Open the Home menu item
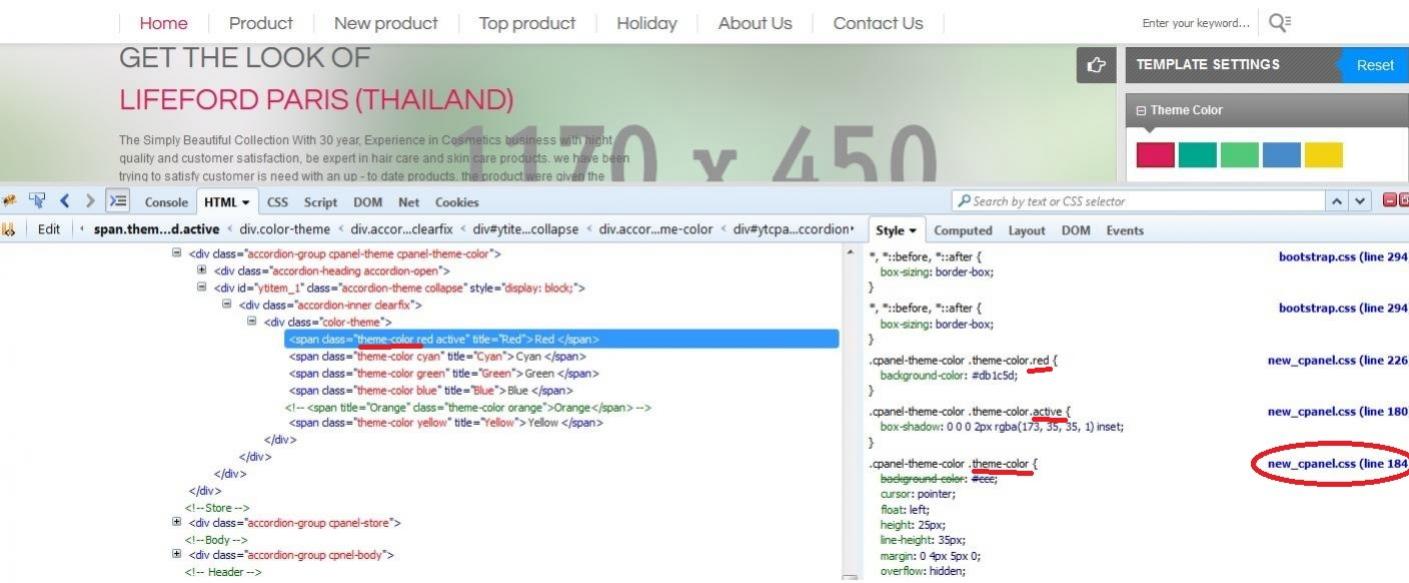 click(x=163, y=23)
